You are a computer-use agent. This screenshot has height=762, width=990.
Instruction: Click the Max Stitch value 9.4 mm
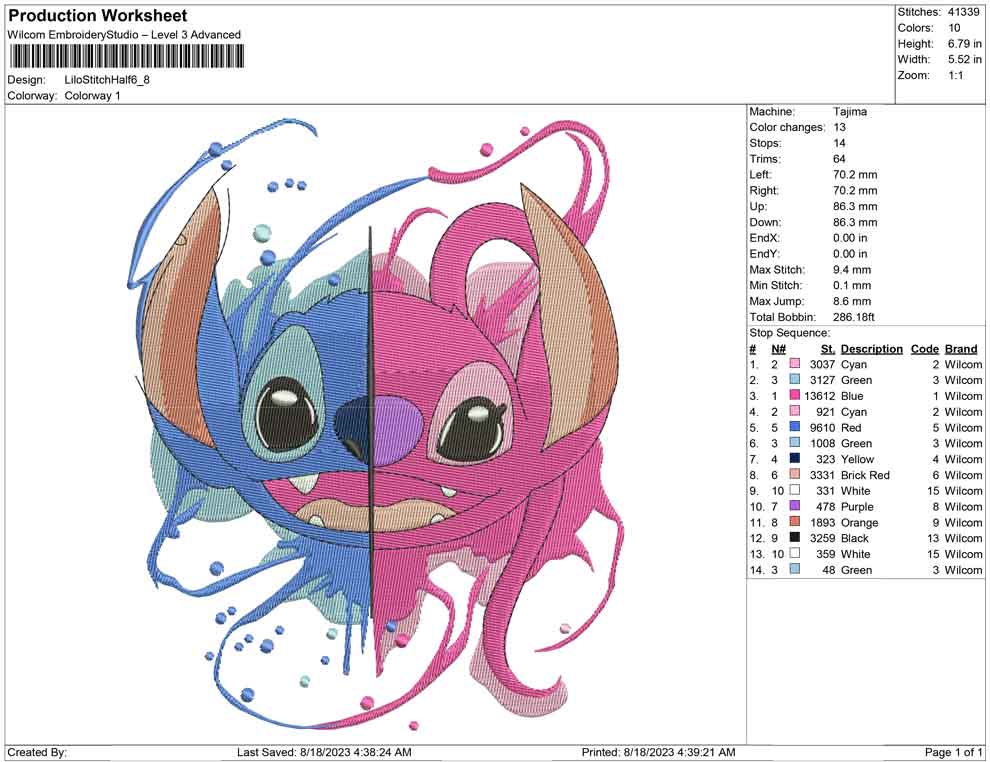point(852,270)
